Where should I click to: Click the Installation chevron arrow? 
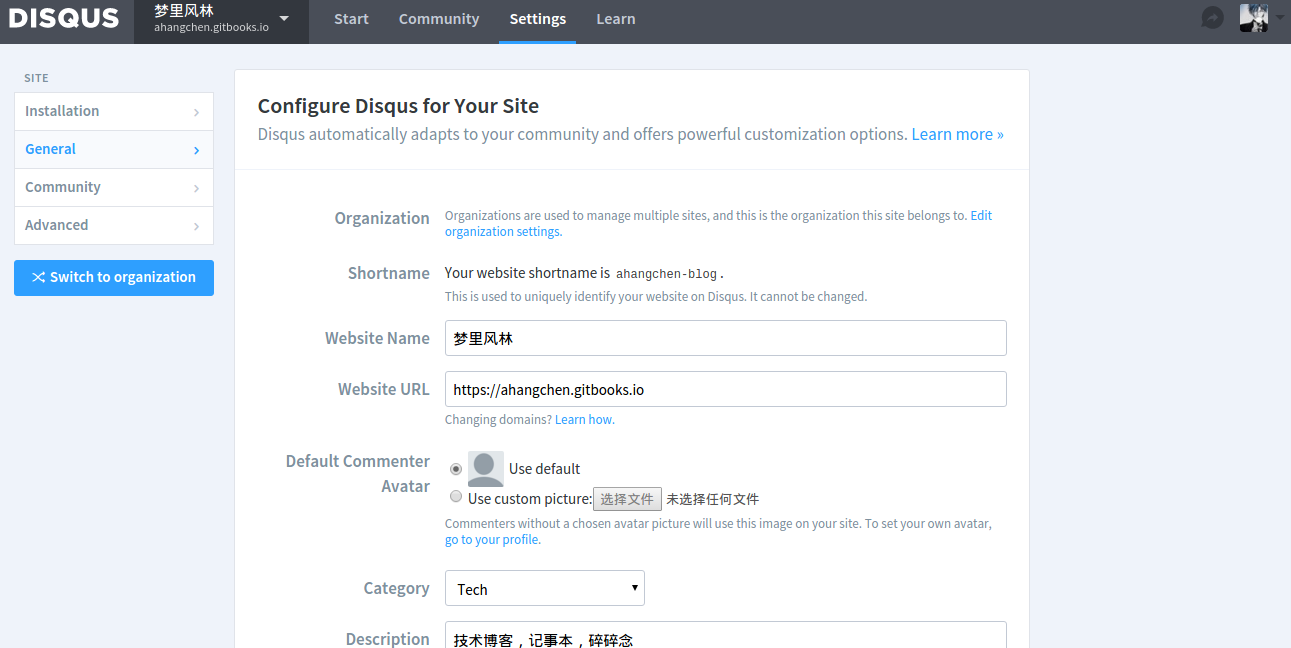[196, 112]
